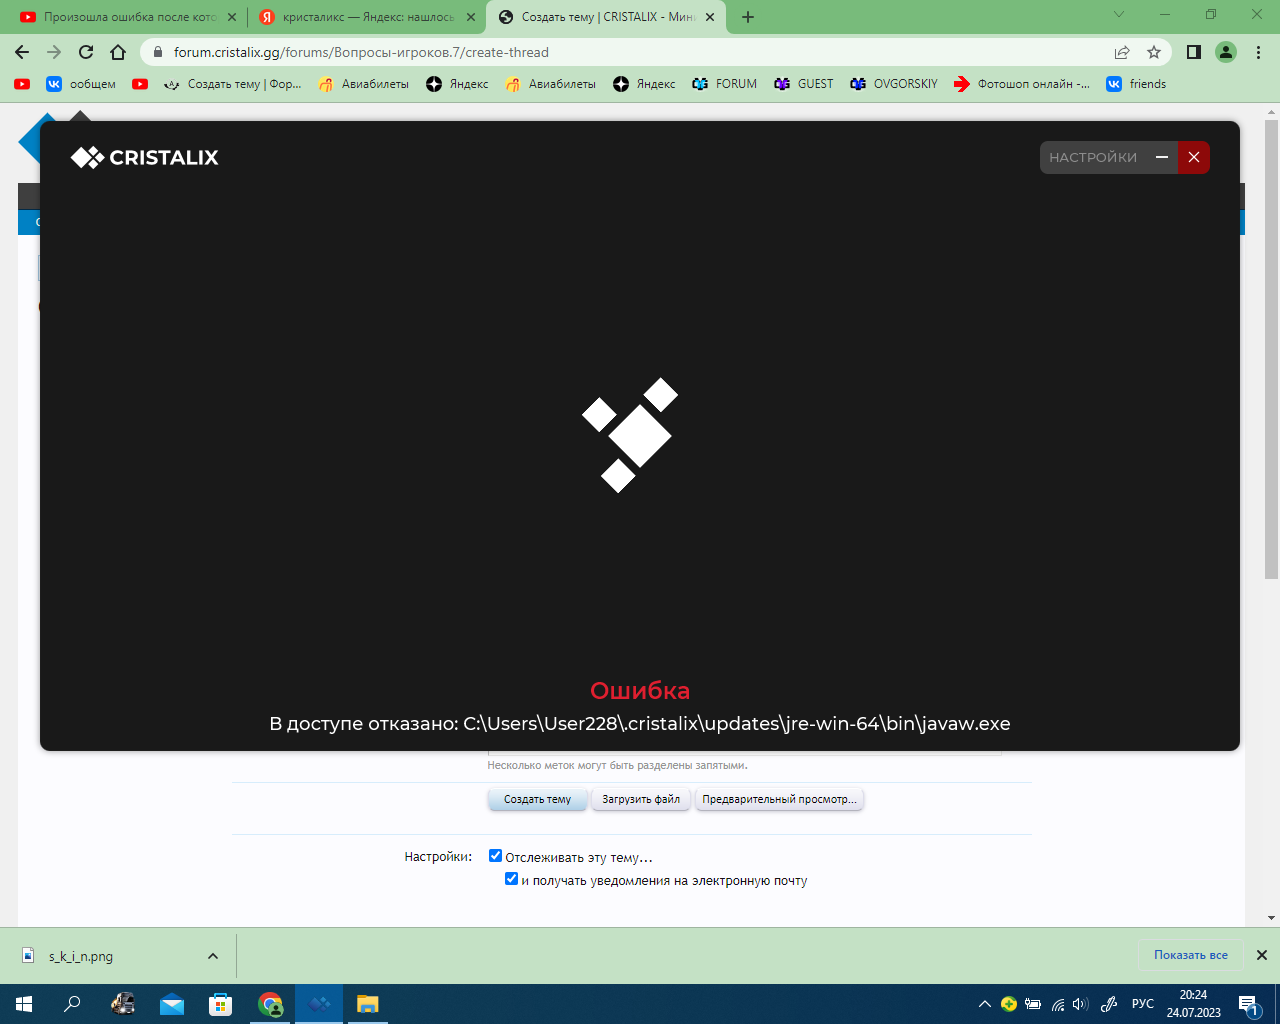
Task: Open the 'Создать тему | Фор...' bookmark
Action: point(232,84)
